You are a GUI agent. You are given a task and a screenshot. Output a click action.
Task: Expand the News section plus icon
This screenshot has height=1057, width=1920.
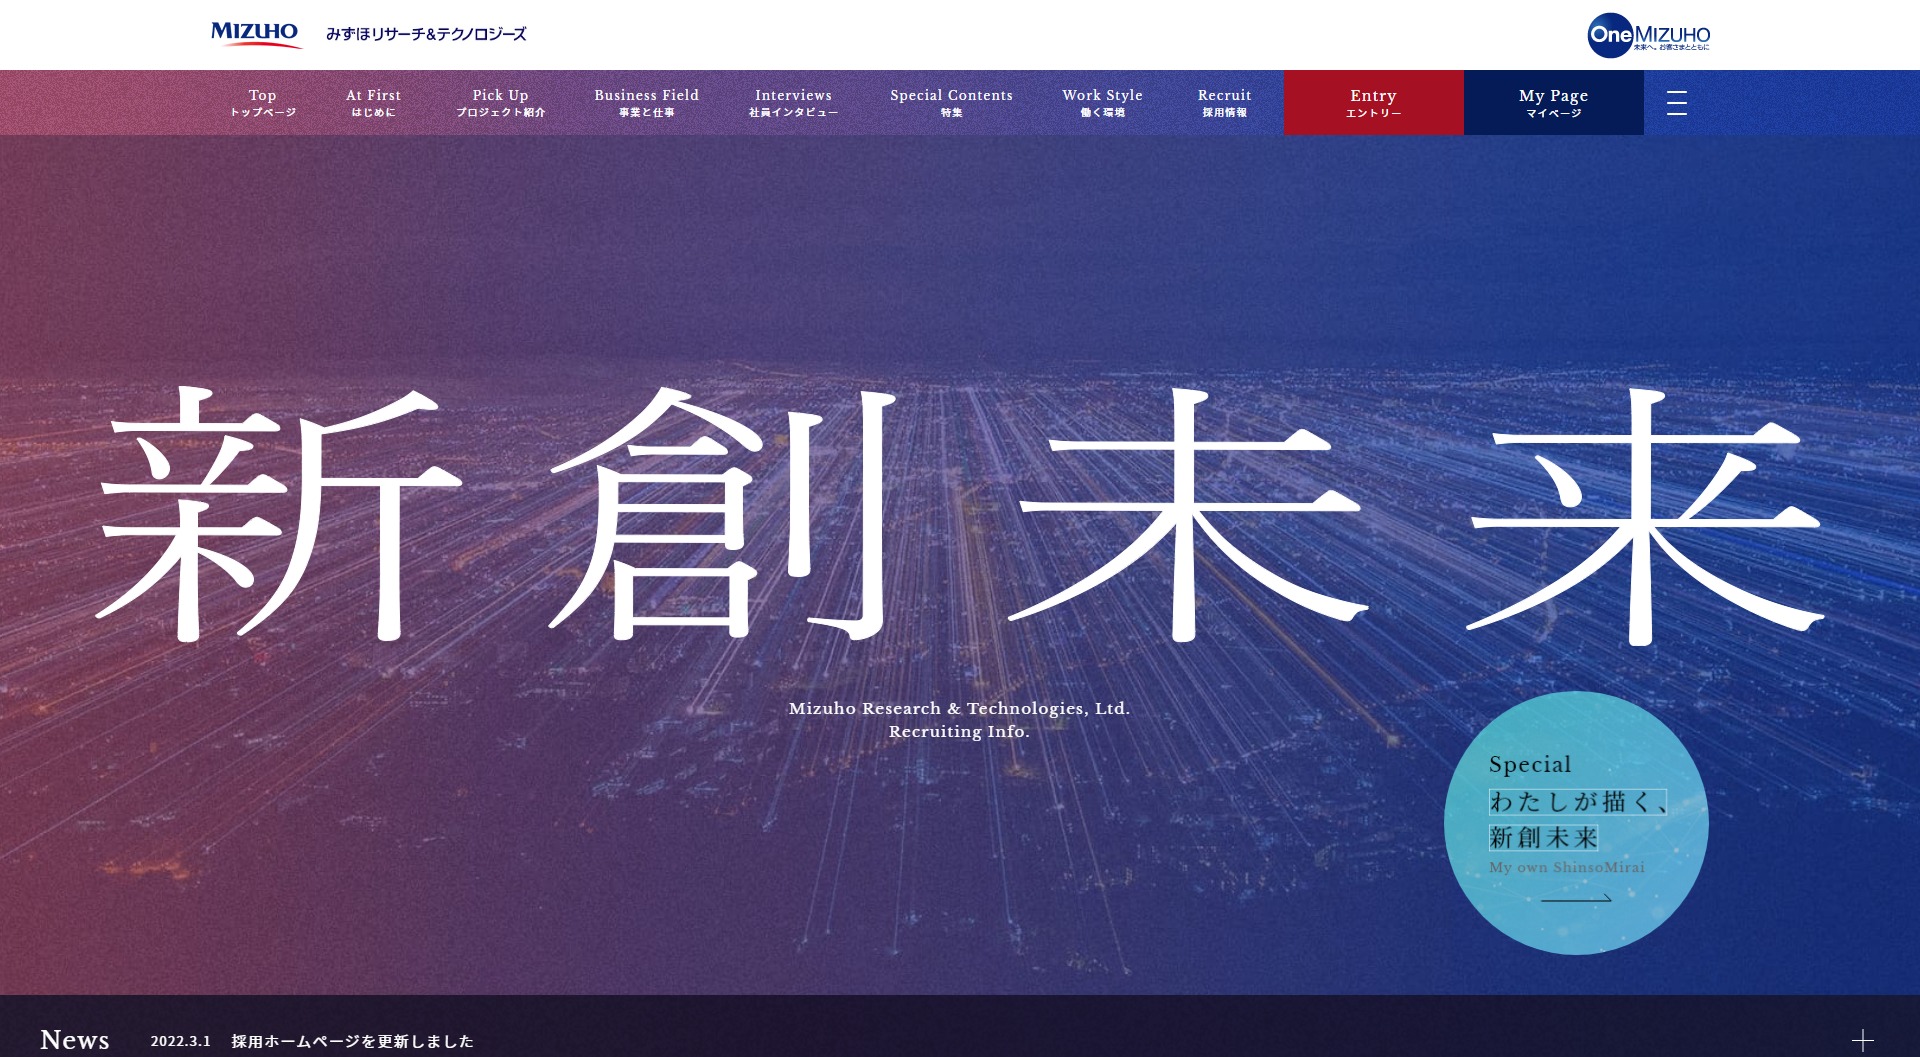1861,1040
